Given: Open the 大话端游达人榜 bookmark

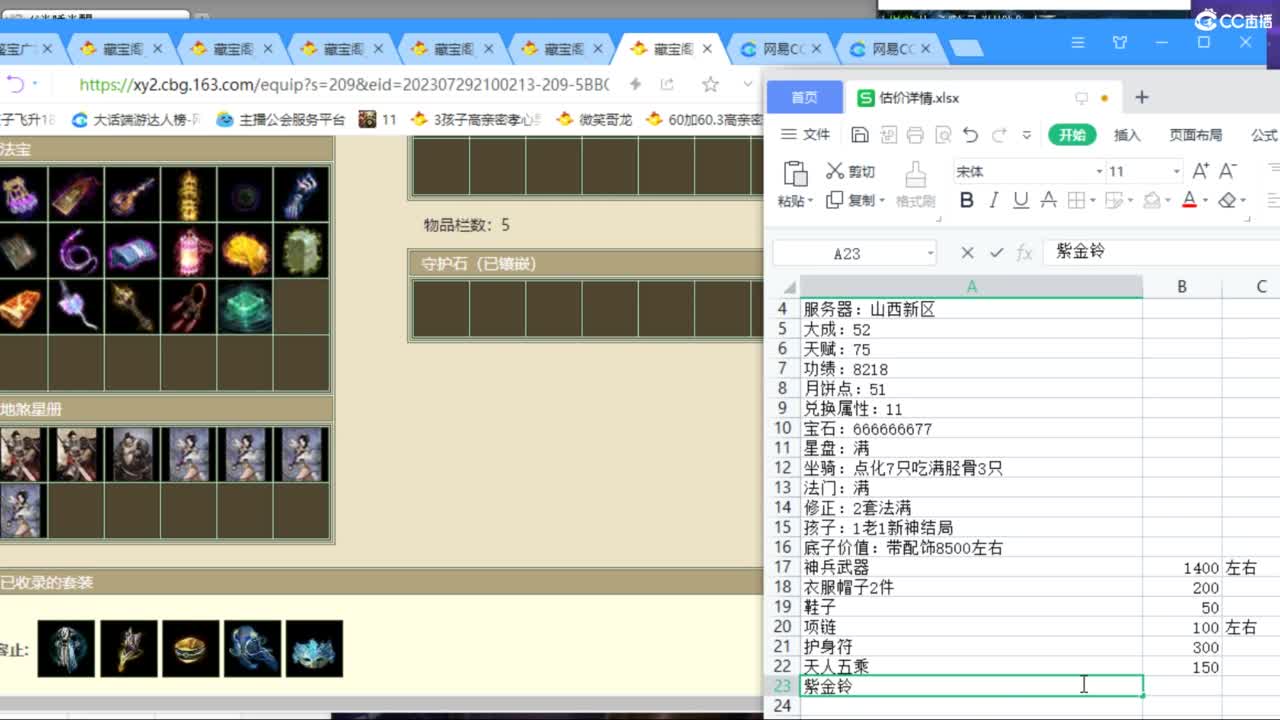Looking at the screenshot, I should 136,119.
